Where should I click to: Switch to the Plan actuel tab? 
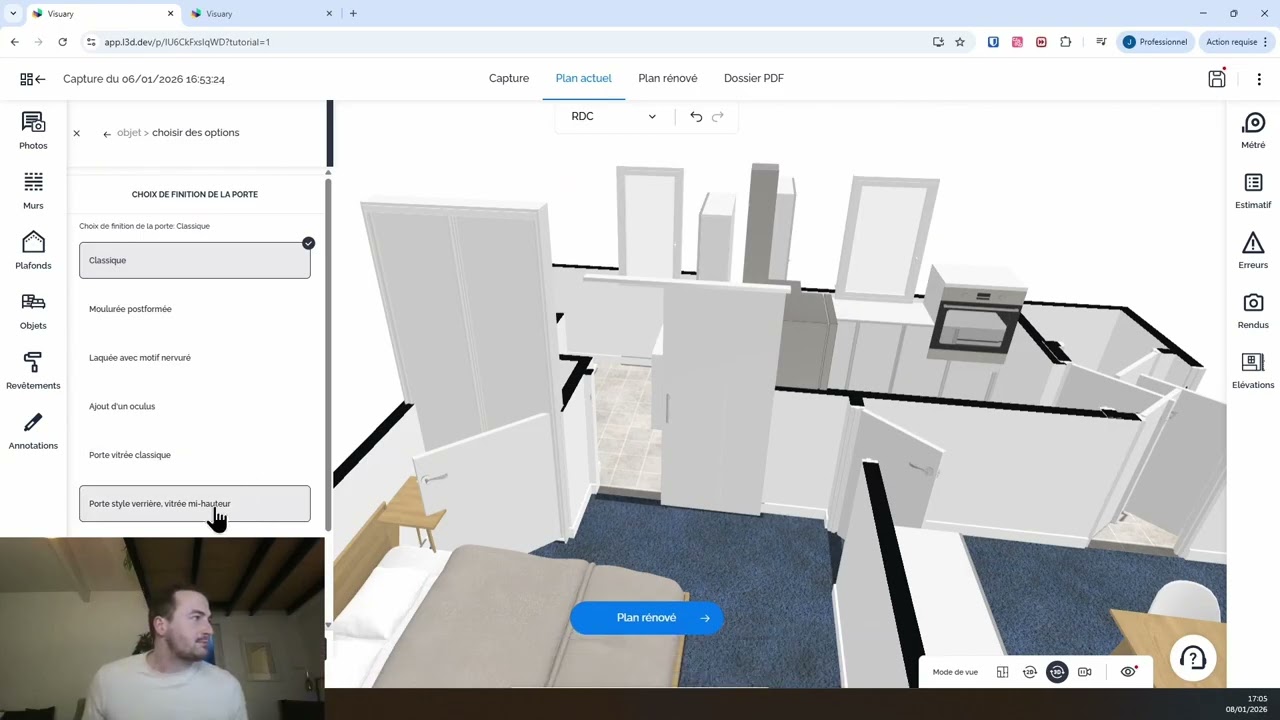583,78
